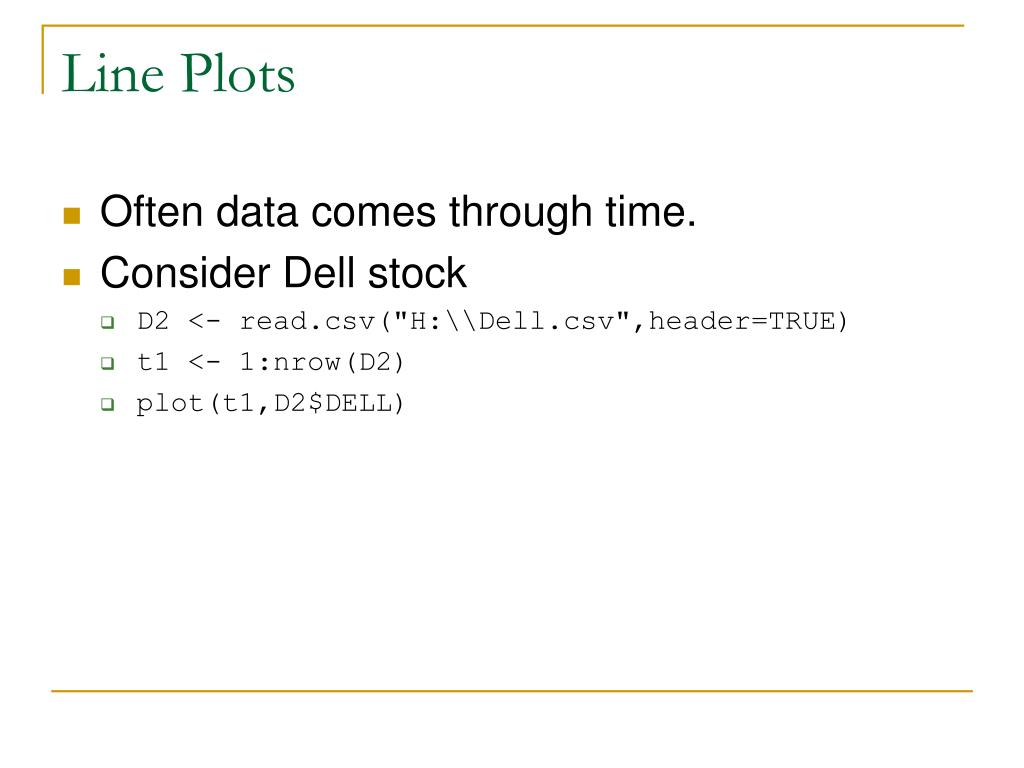Image resolution: width=1024 pixels, height=768 pixels.
Task: Click the "header=TRUE" argument
Action: point(742,321)
